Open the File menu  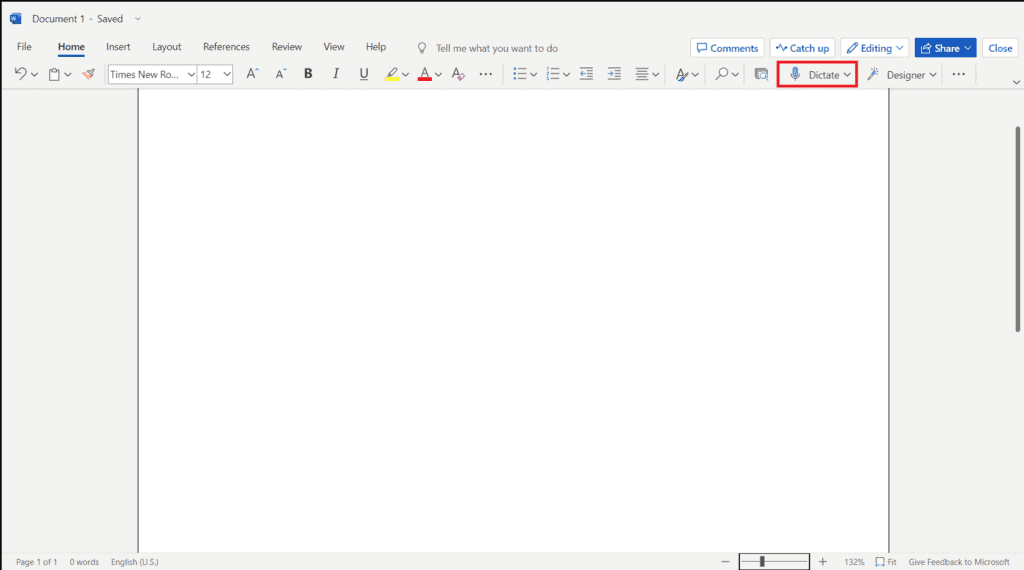[x=24, y=47]
